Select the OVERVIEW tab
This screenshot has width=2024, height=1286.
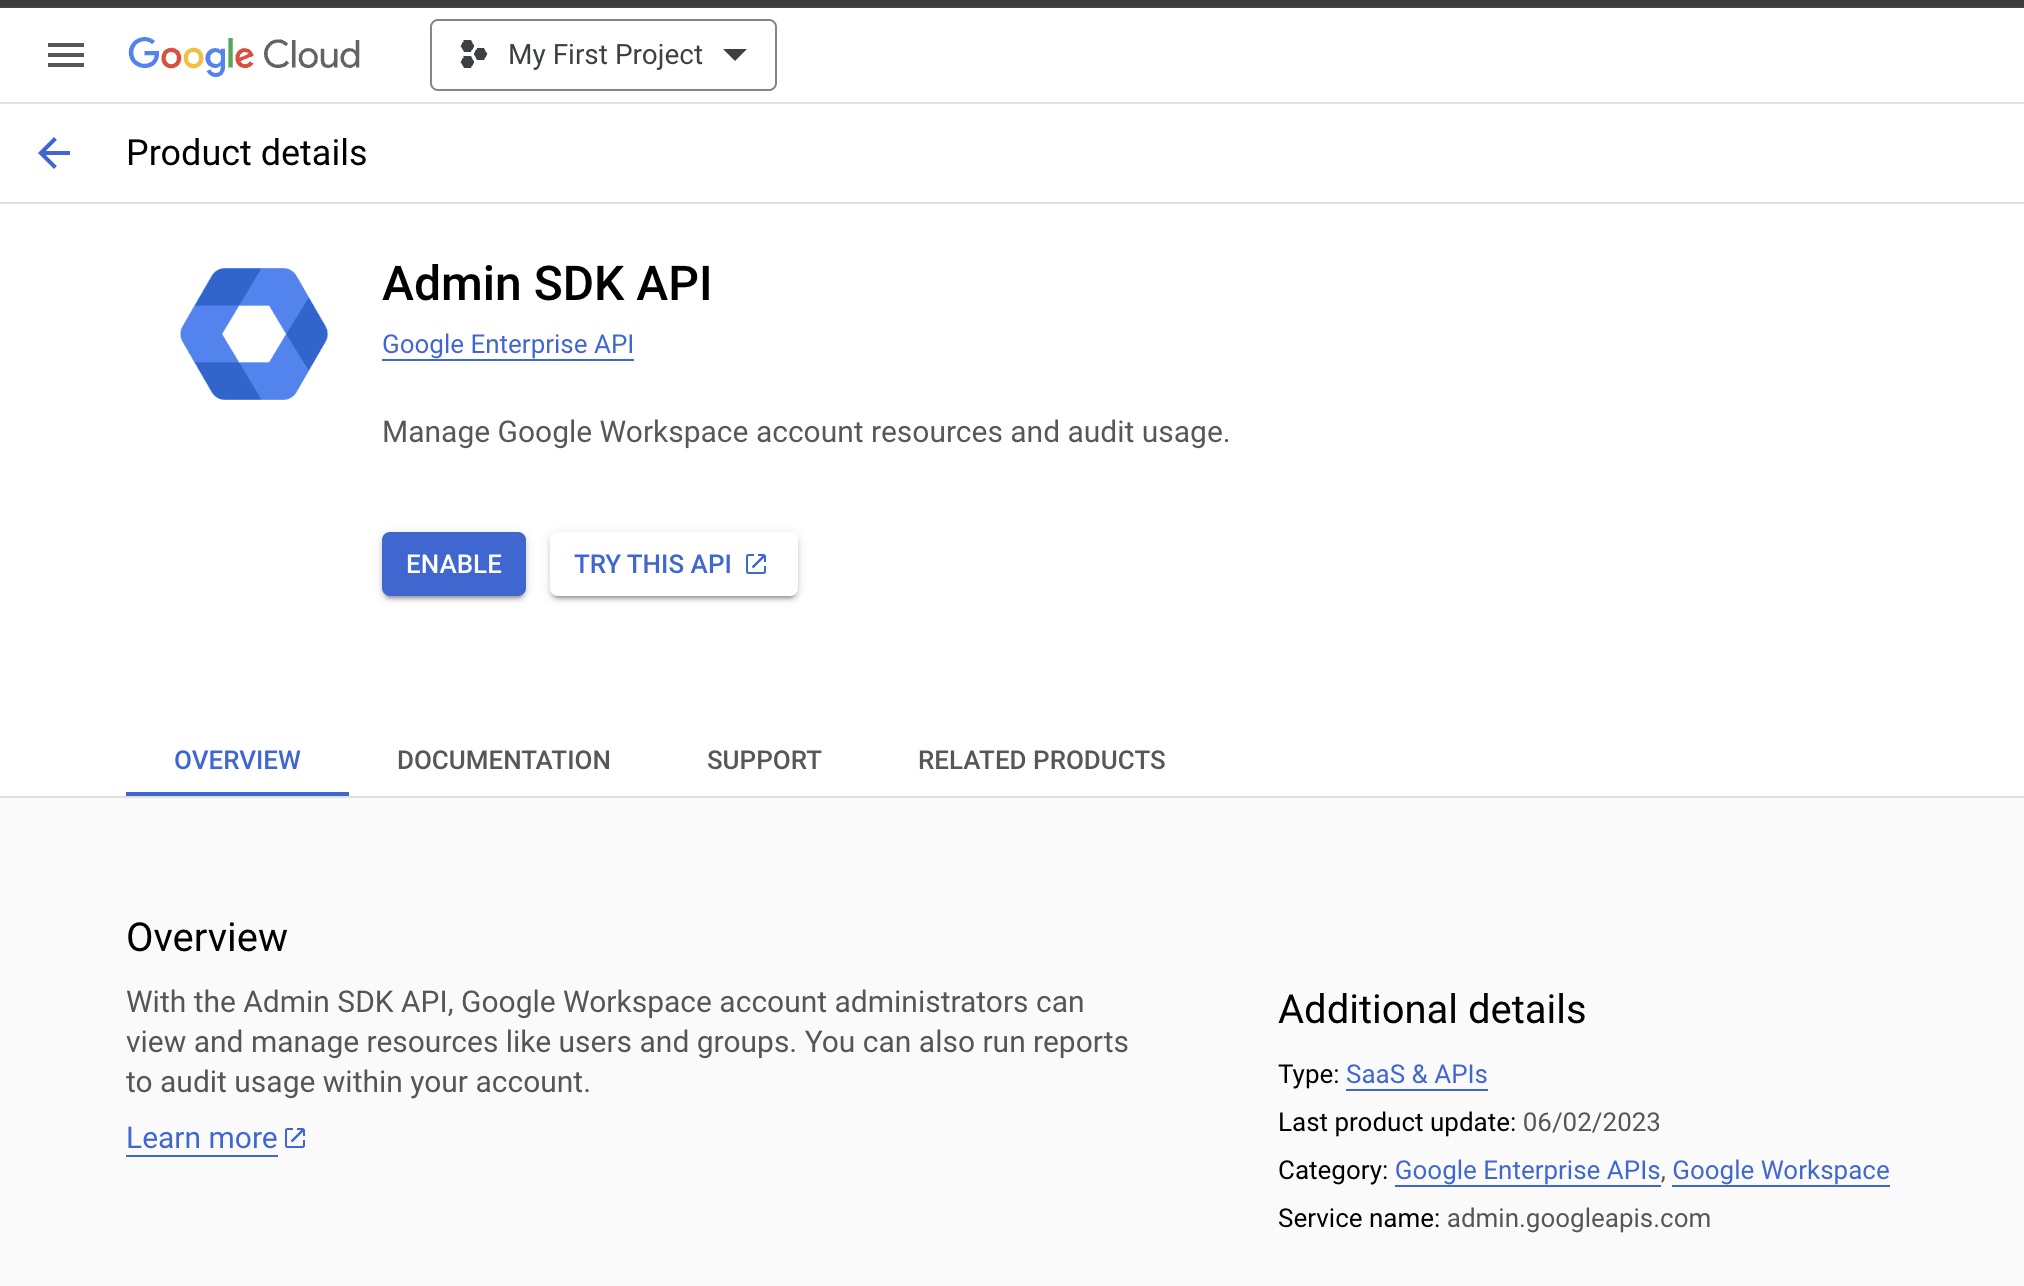coord(236,760)
